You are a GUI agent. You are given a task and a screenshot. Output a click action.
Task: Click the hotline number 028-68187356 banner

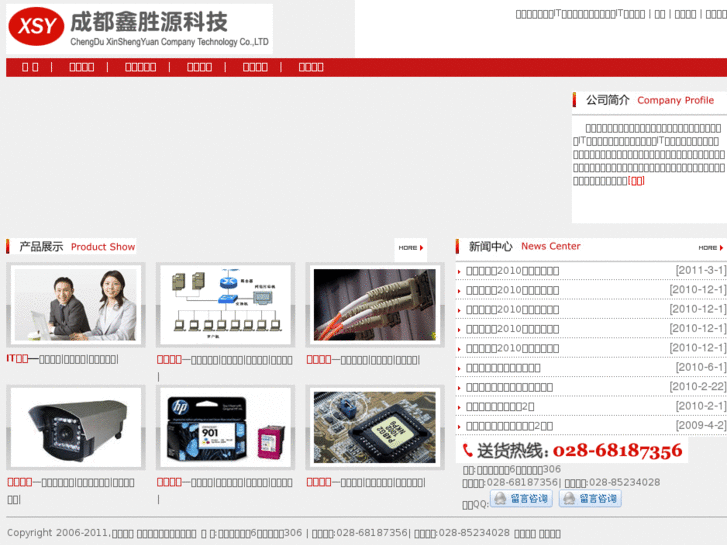click(572, 450)
